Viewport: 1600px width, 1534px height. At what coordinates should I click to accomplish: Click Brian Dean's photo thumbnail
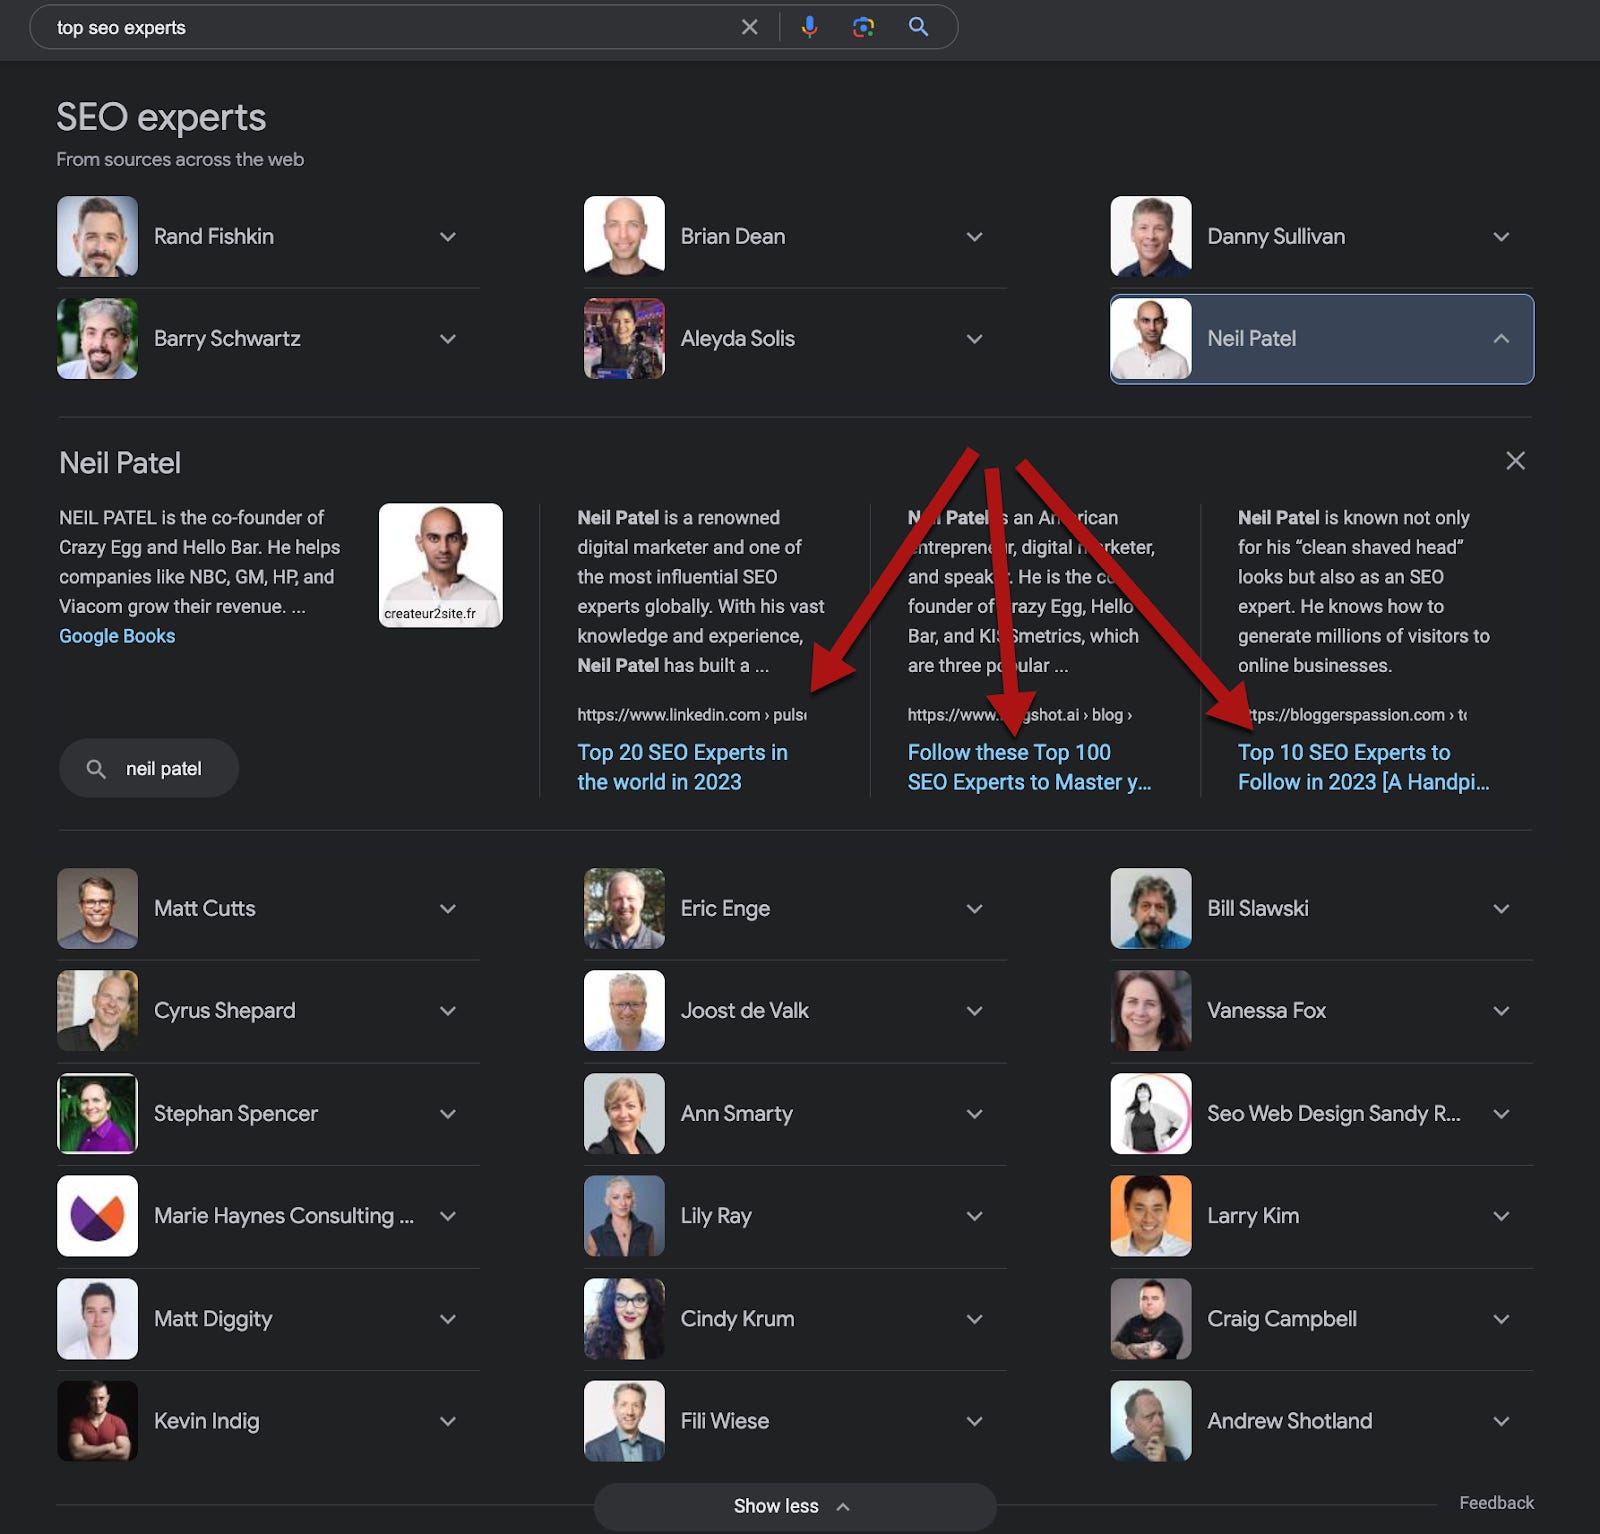click(624, 236)
